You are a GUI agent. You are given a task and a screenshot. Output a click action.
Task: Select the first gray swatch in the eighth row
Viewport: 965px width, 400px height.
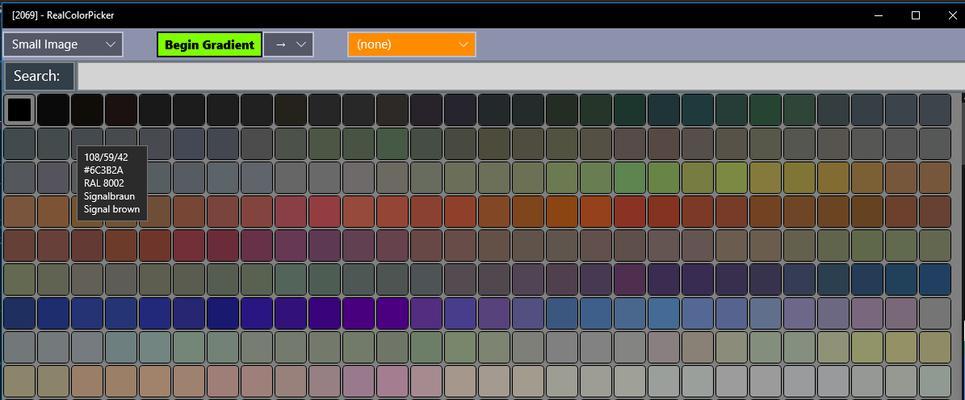pyautogui.click(x=19, y=346)
